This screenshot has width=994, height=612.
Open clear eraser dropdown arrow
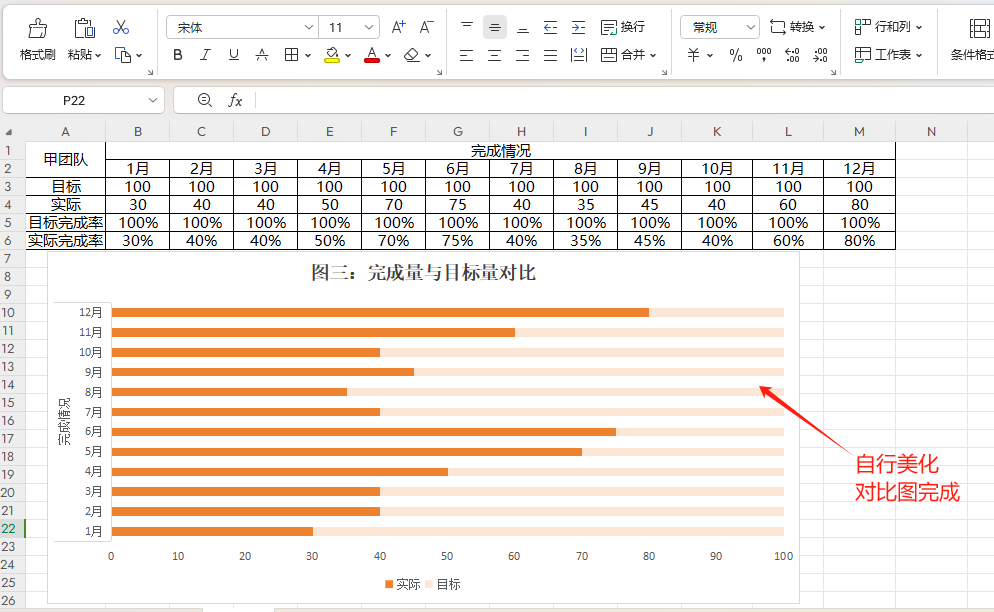[428, 56]
